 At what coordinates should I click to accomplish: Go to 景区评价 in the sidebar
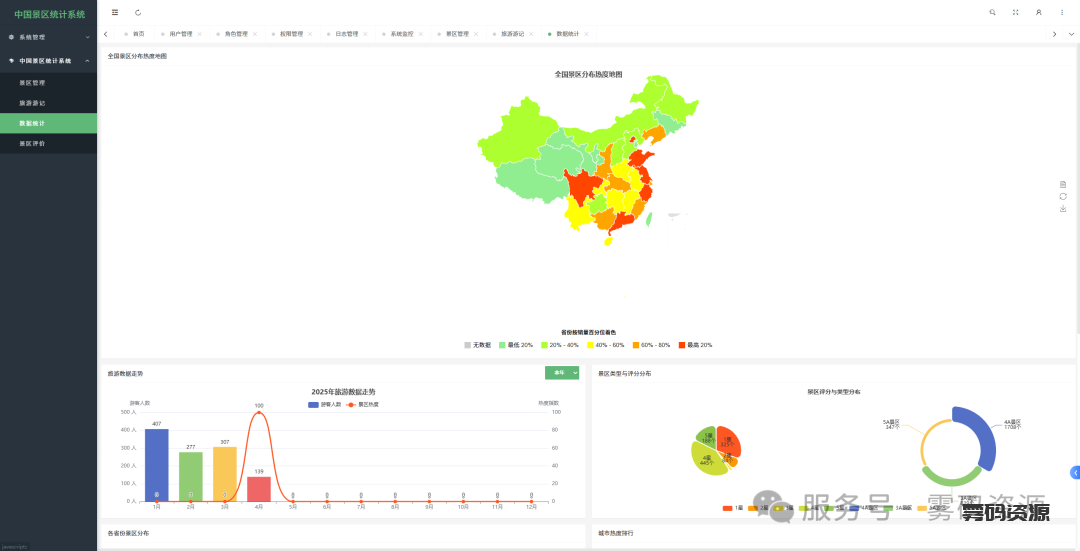pyautogui.click(x=32, y=143)
